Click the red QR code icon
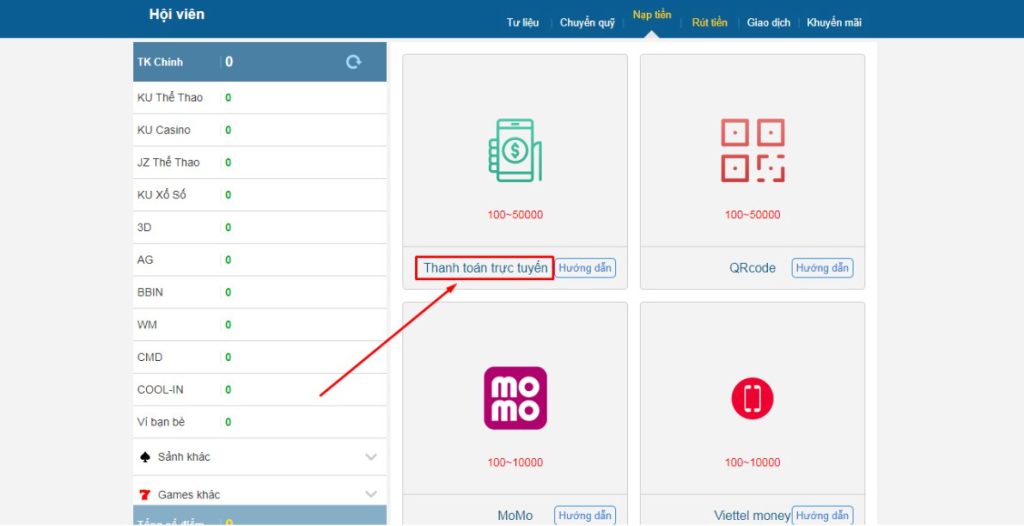 [x=752, y=150]
